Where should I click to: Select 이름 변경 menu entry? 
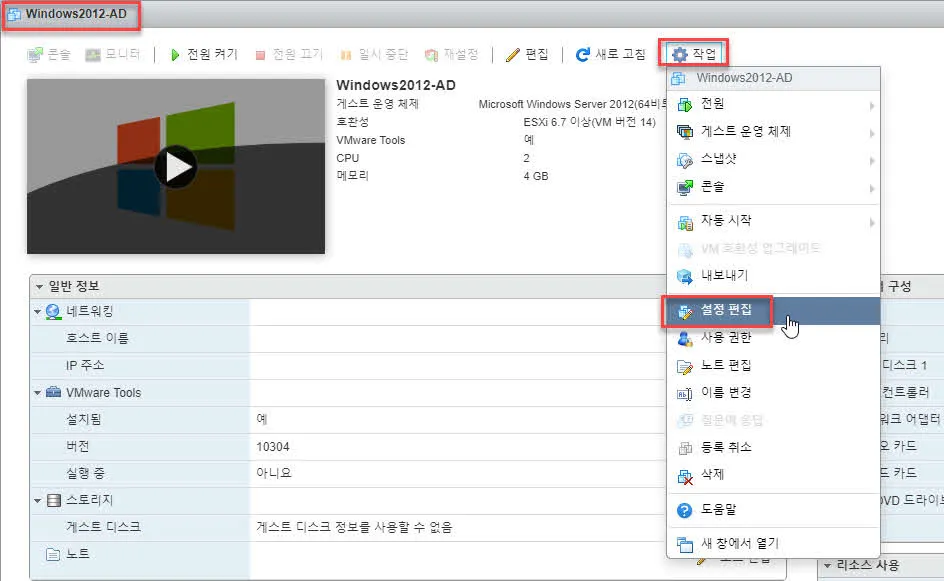point(774,393)
